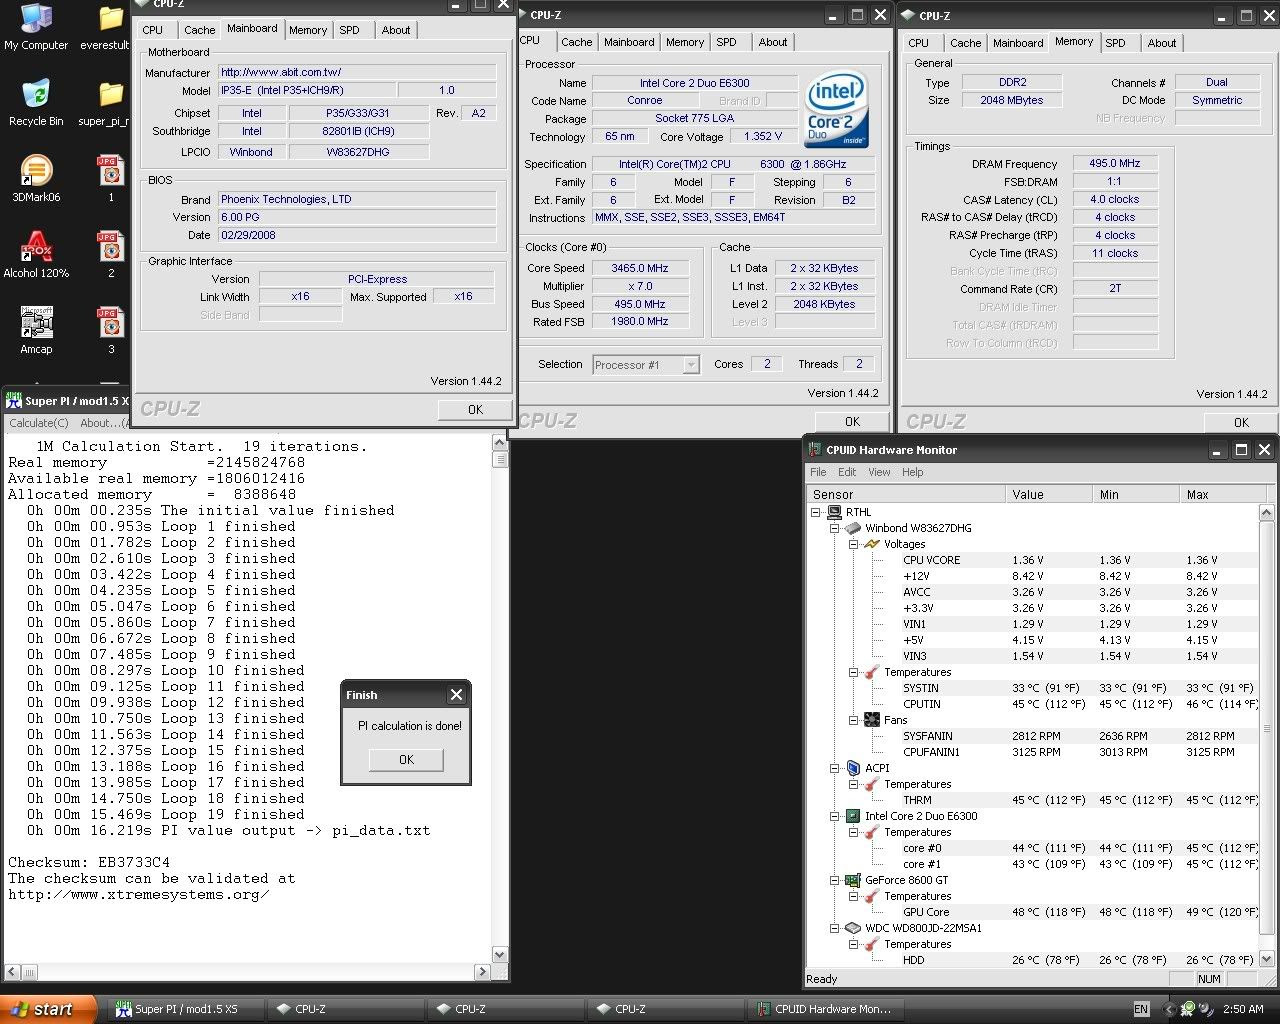Click DRAM Frequency value 495.0 MHz

tap(1115, 163)
